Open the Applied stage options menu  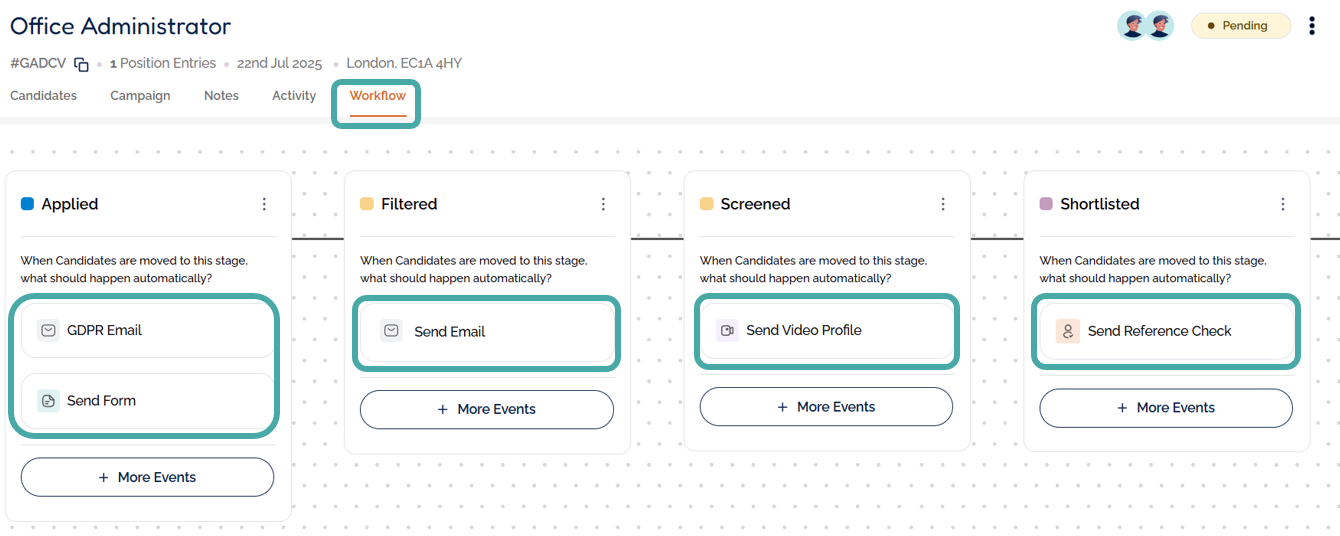pos(264,204)
